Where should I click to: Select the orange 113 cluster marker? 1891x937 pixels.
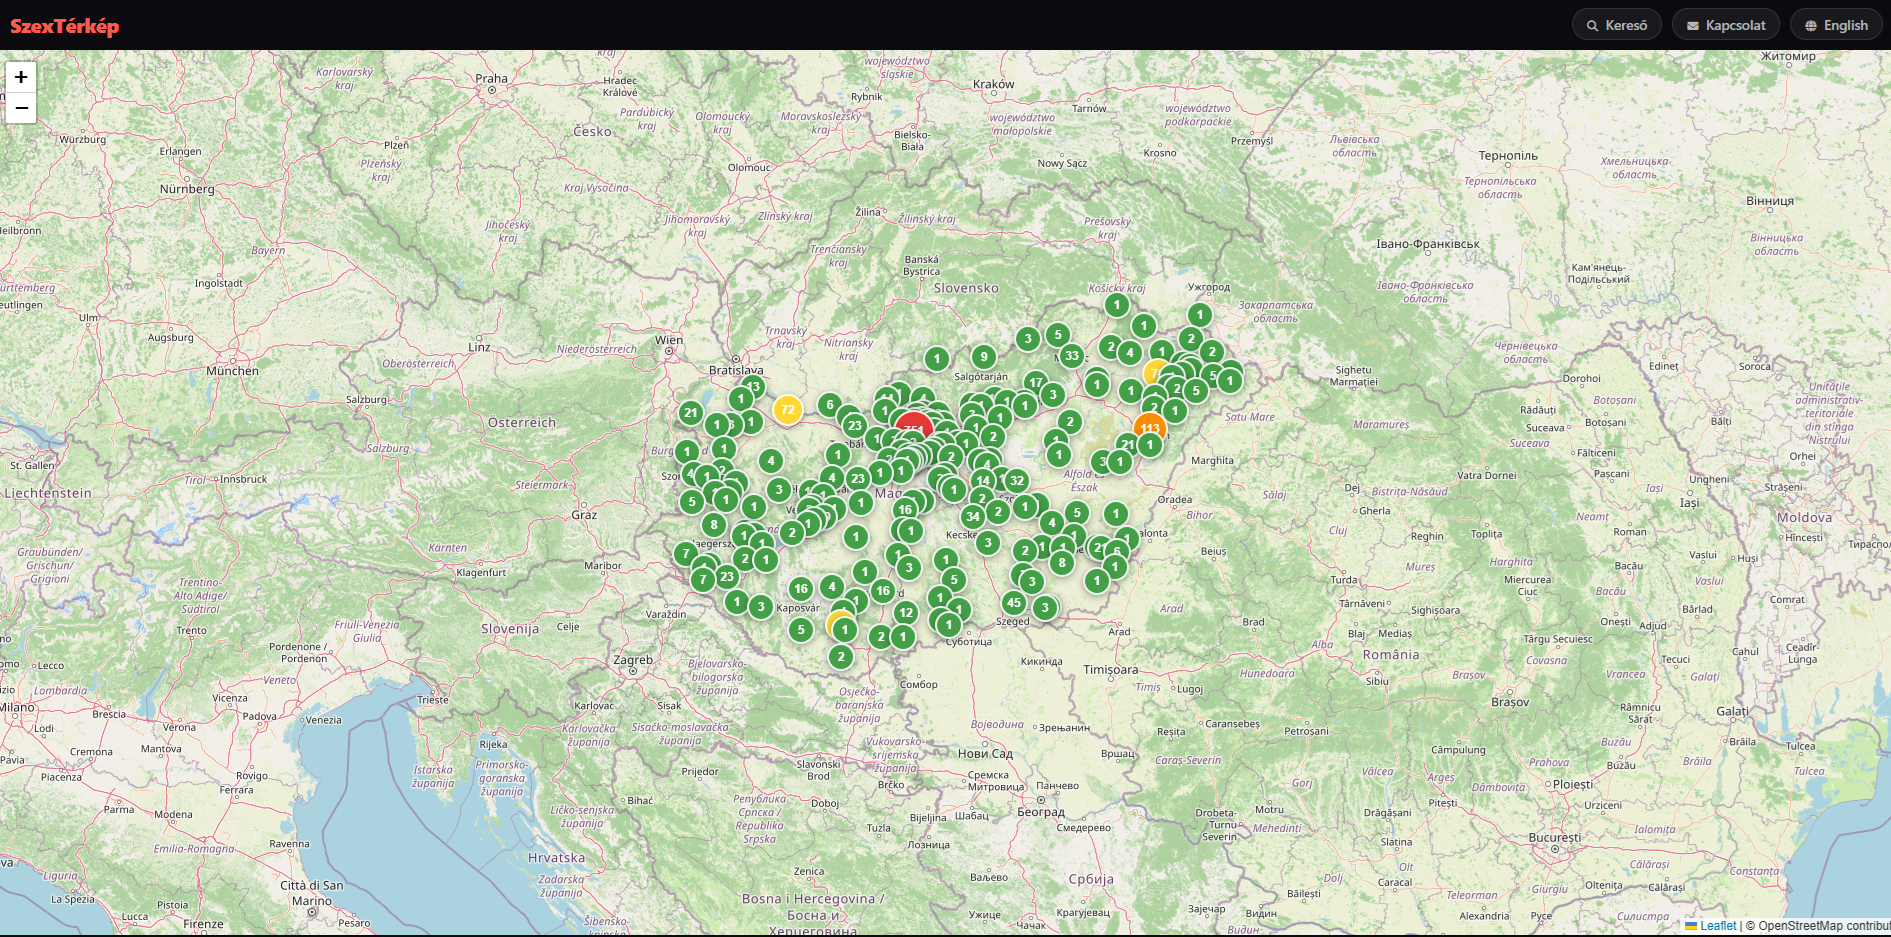pos(1150,428)
